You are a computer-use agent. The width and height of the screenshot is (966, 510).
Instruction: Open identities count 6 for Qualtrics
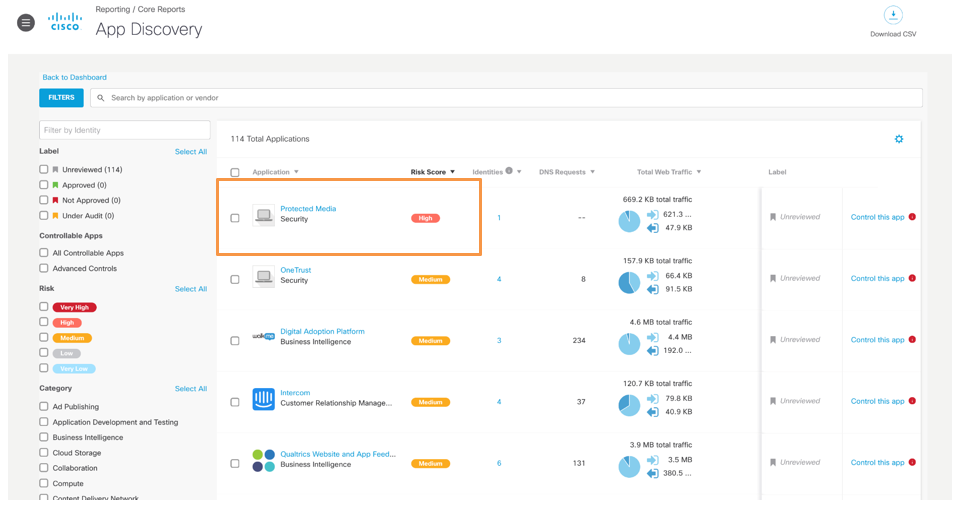(x=499, y=463)
